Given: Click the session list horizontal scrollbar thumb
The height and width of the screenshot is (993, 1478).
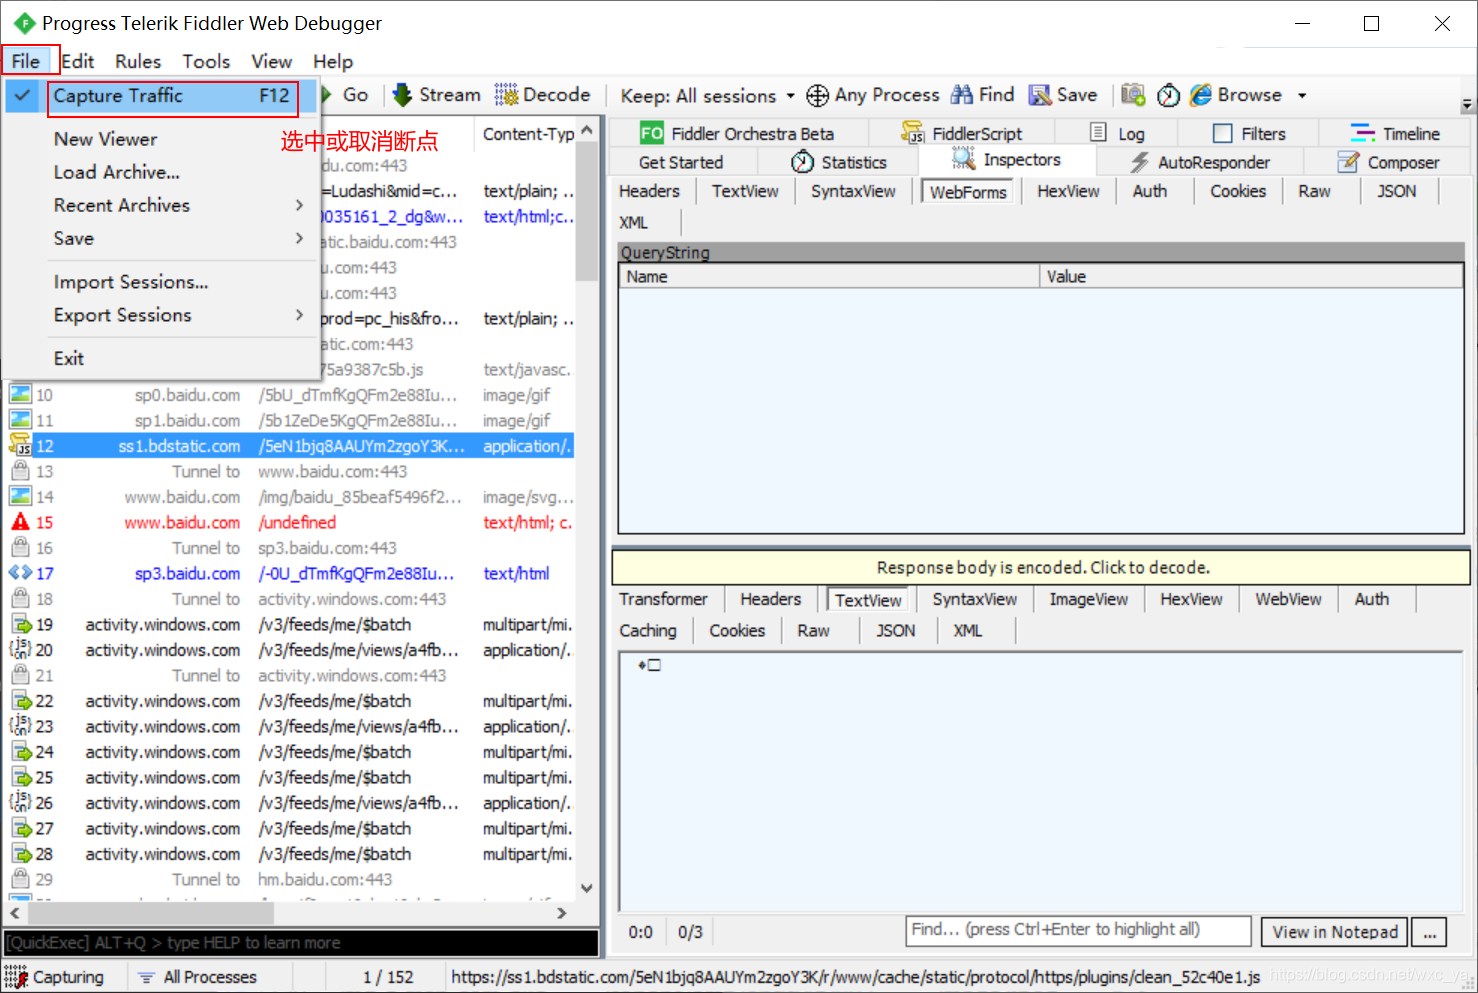Looking at the screenshot, I should pos(149,912).
